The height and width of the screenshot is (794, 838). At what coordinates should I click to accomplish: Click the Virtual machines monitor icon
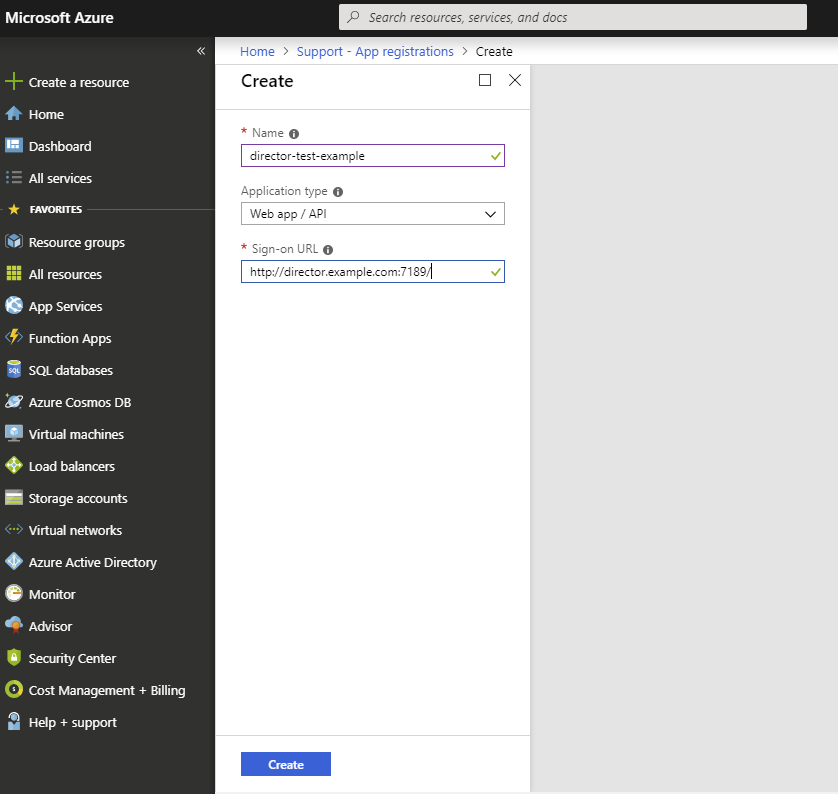[14, 434]
